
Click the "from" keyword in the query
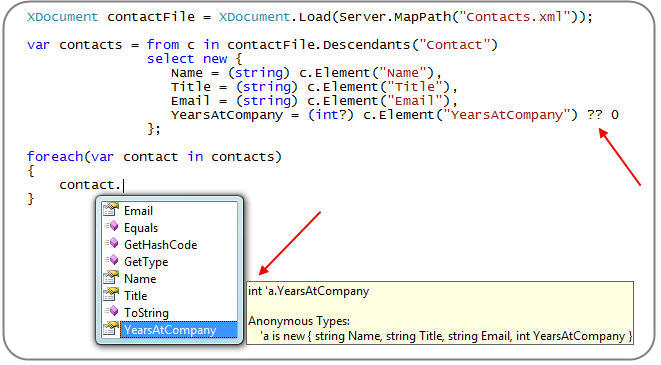tap(163, 45)
